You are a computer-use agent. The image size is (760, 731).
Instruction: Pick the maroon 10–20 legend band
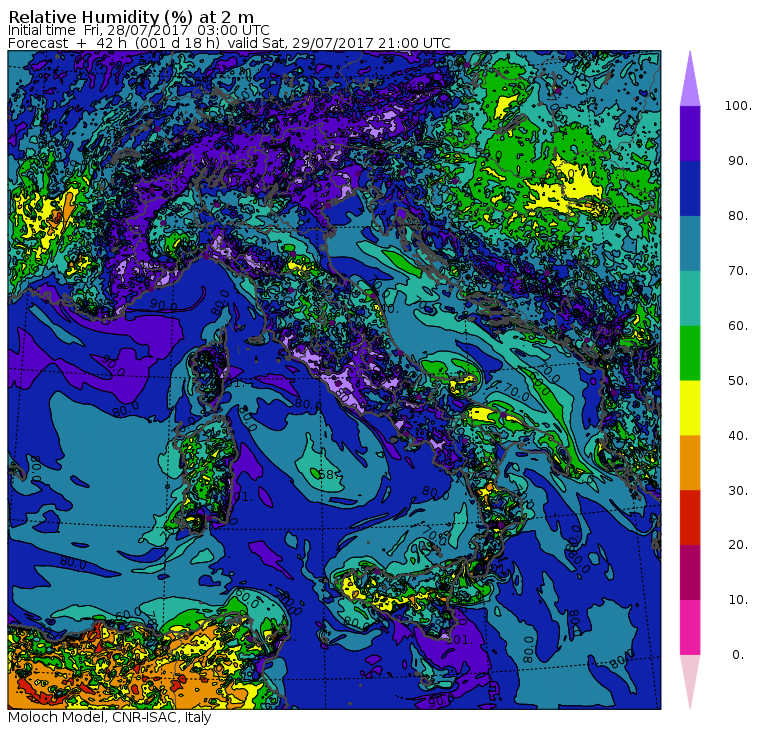pyautogui.click(x=690, y=572)
